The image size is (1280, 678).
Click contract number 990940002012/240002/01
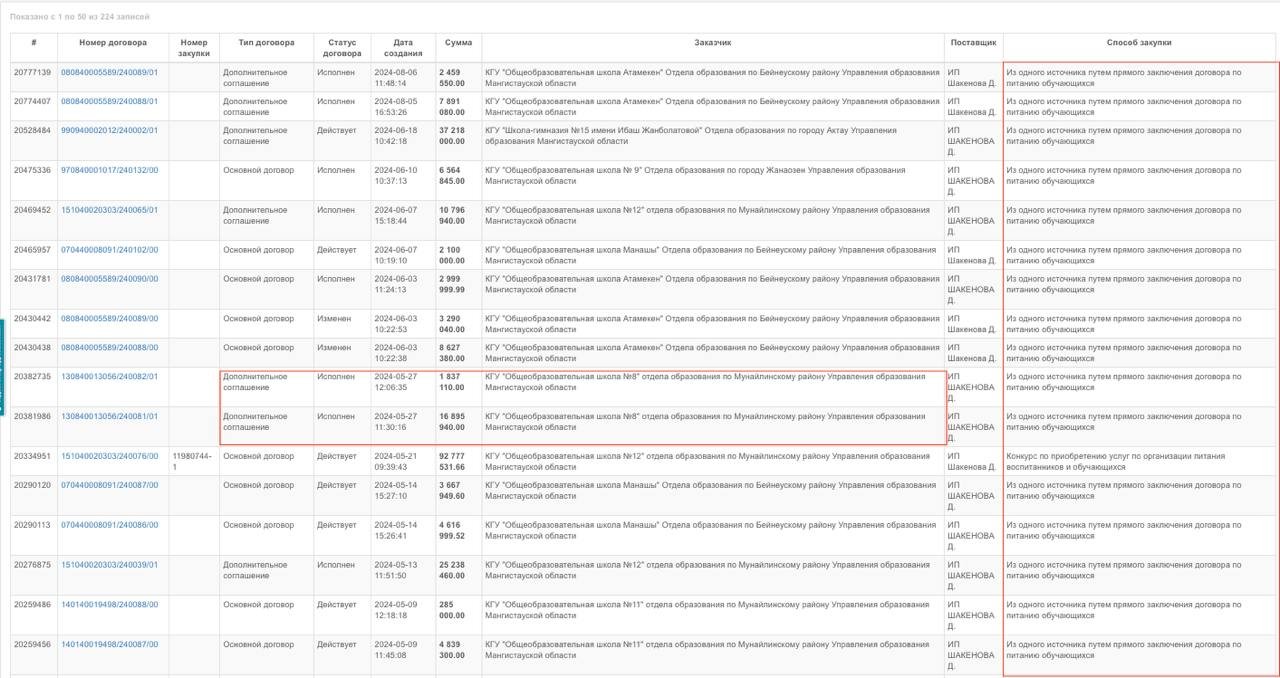[109, 130]
